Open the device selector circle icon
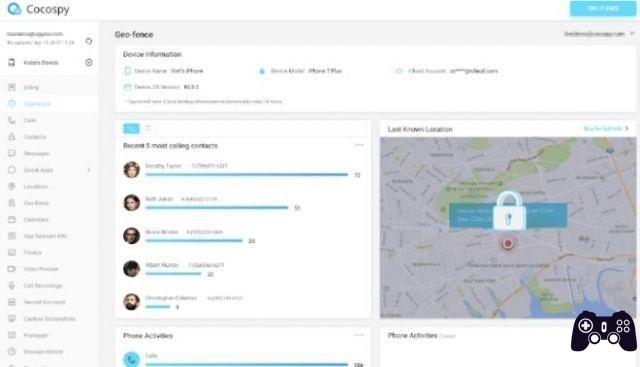This screenshot has height=367, width=640. click(x=89, y=62)
